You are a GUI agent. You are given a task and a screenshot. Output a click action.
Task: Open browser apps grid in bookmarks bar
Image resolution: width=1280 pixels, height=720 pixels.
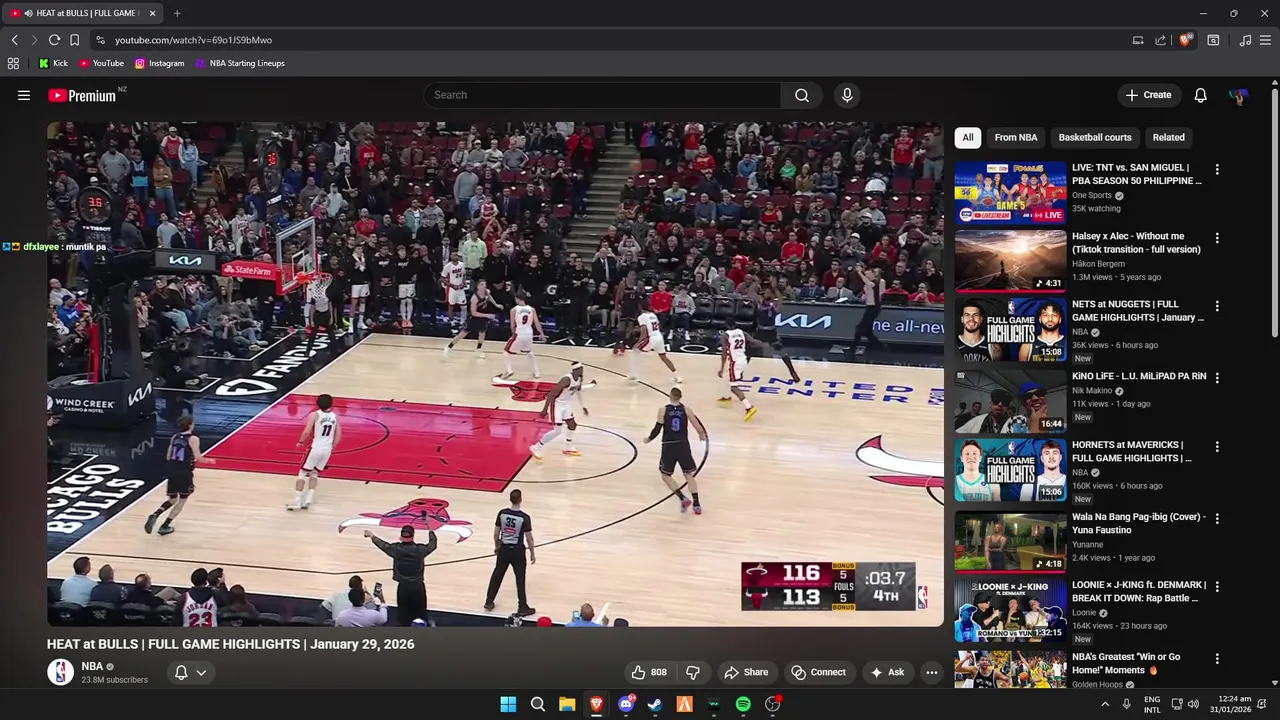(x=13, y=63)
